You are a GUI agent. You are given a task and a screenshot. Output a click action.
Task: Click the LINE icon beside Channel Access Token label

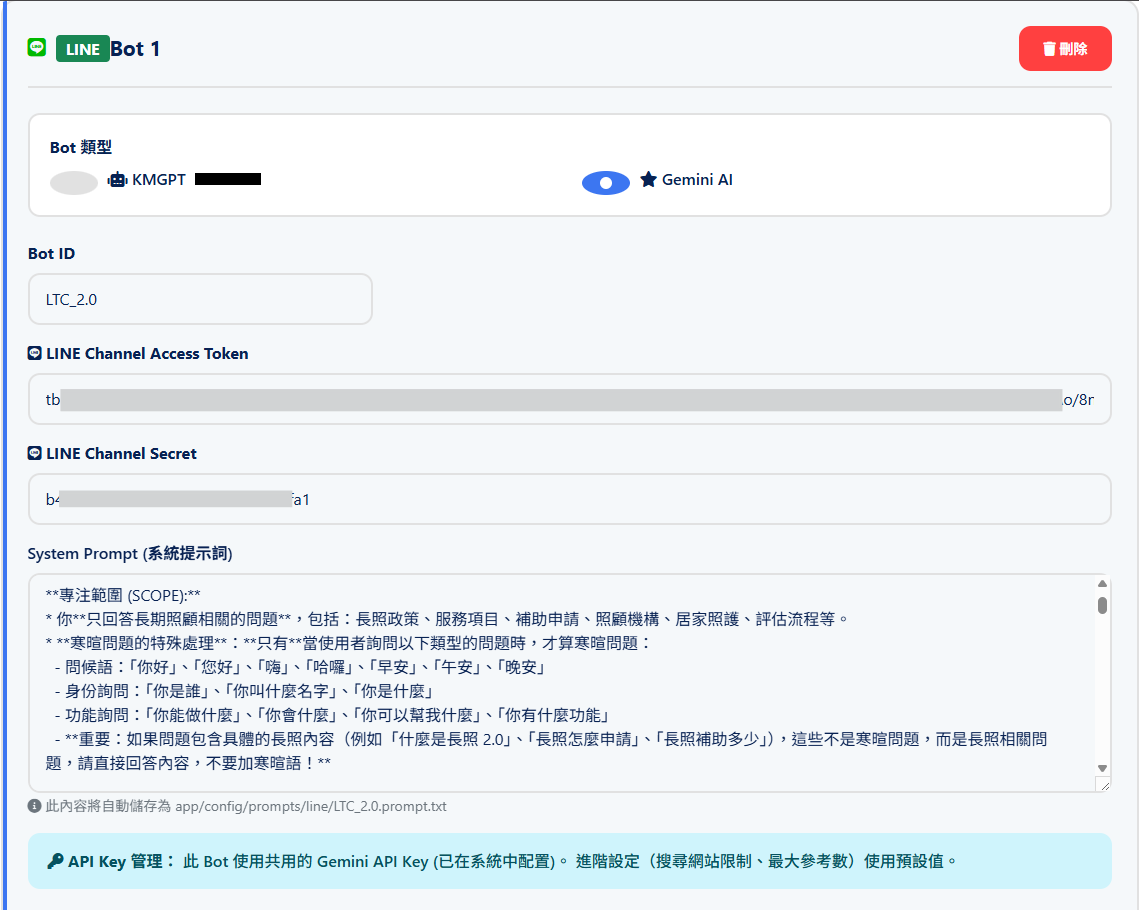pos(37,353)
